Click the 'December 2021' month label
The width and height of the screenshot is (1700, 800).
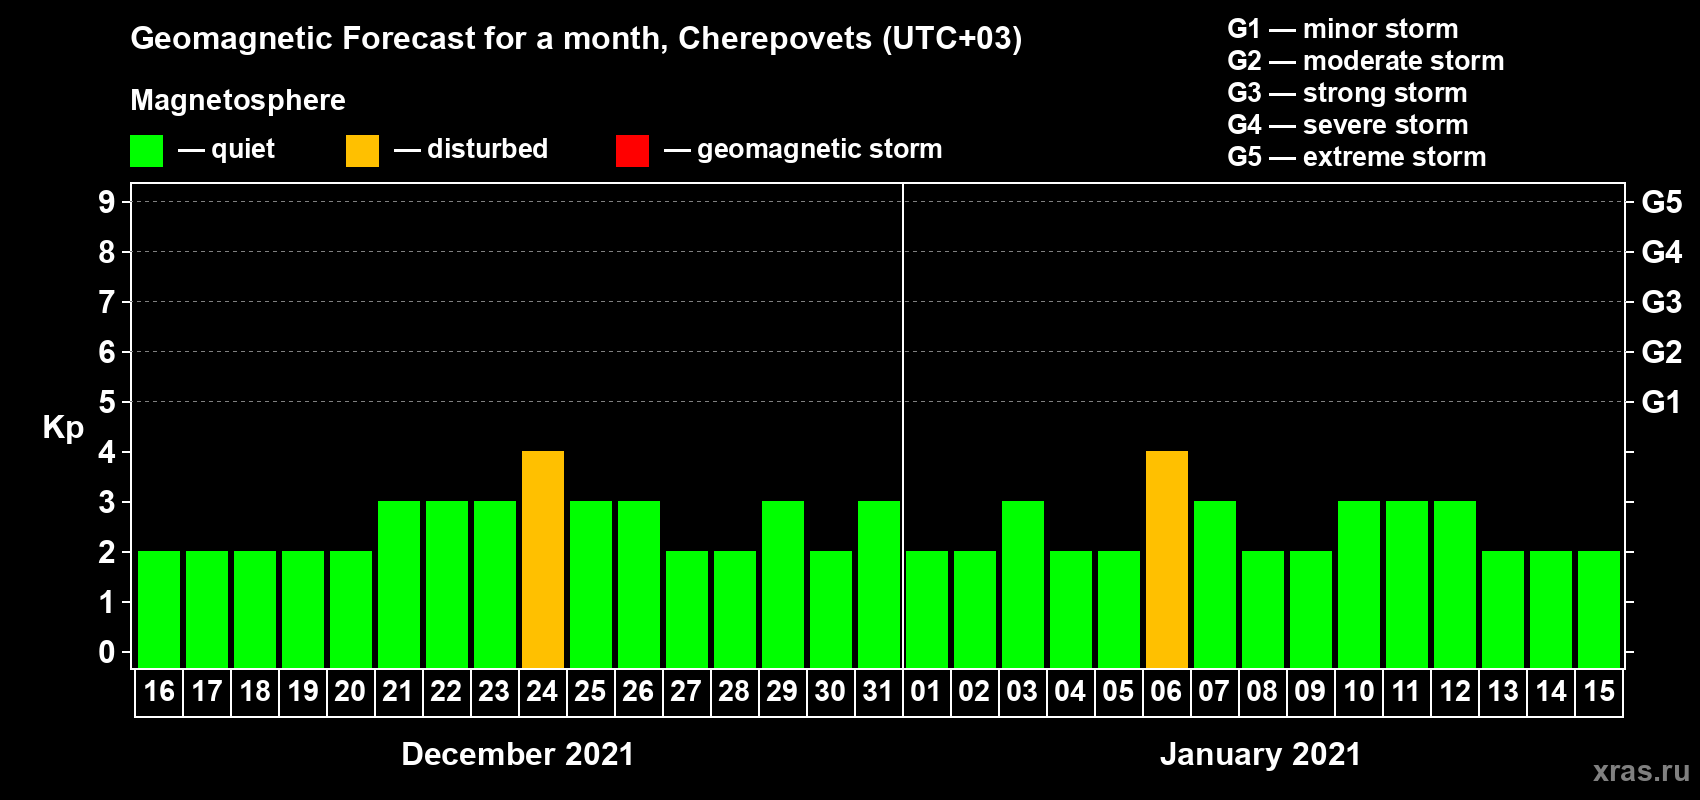[x=518, y=754]
